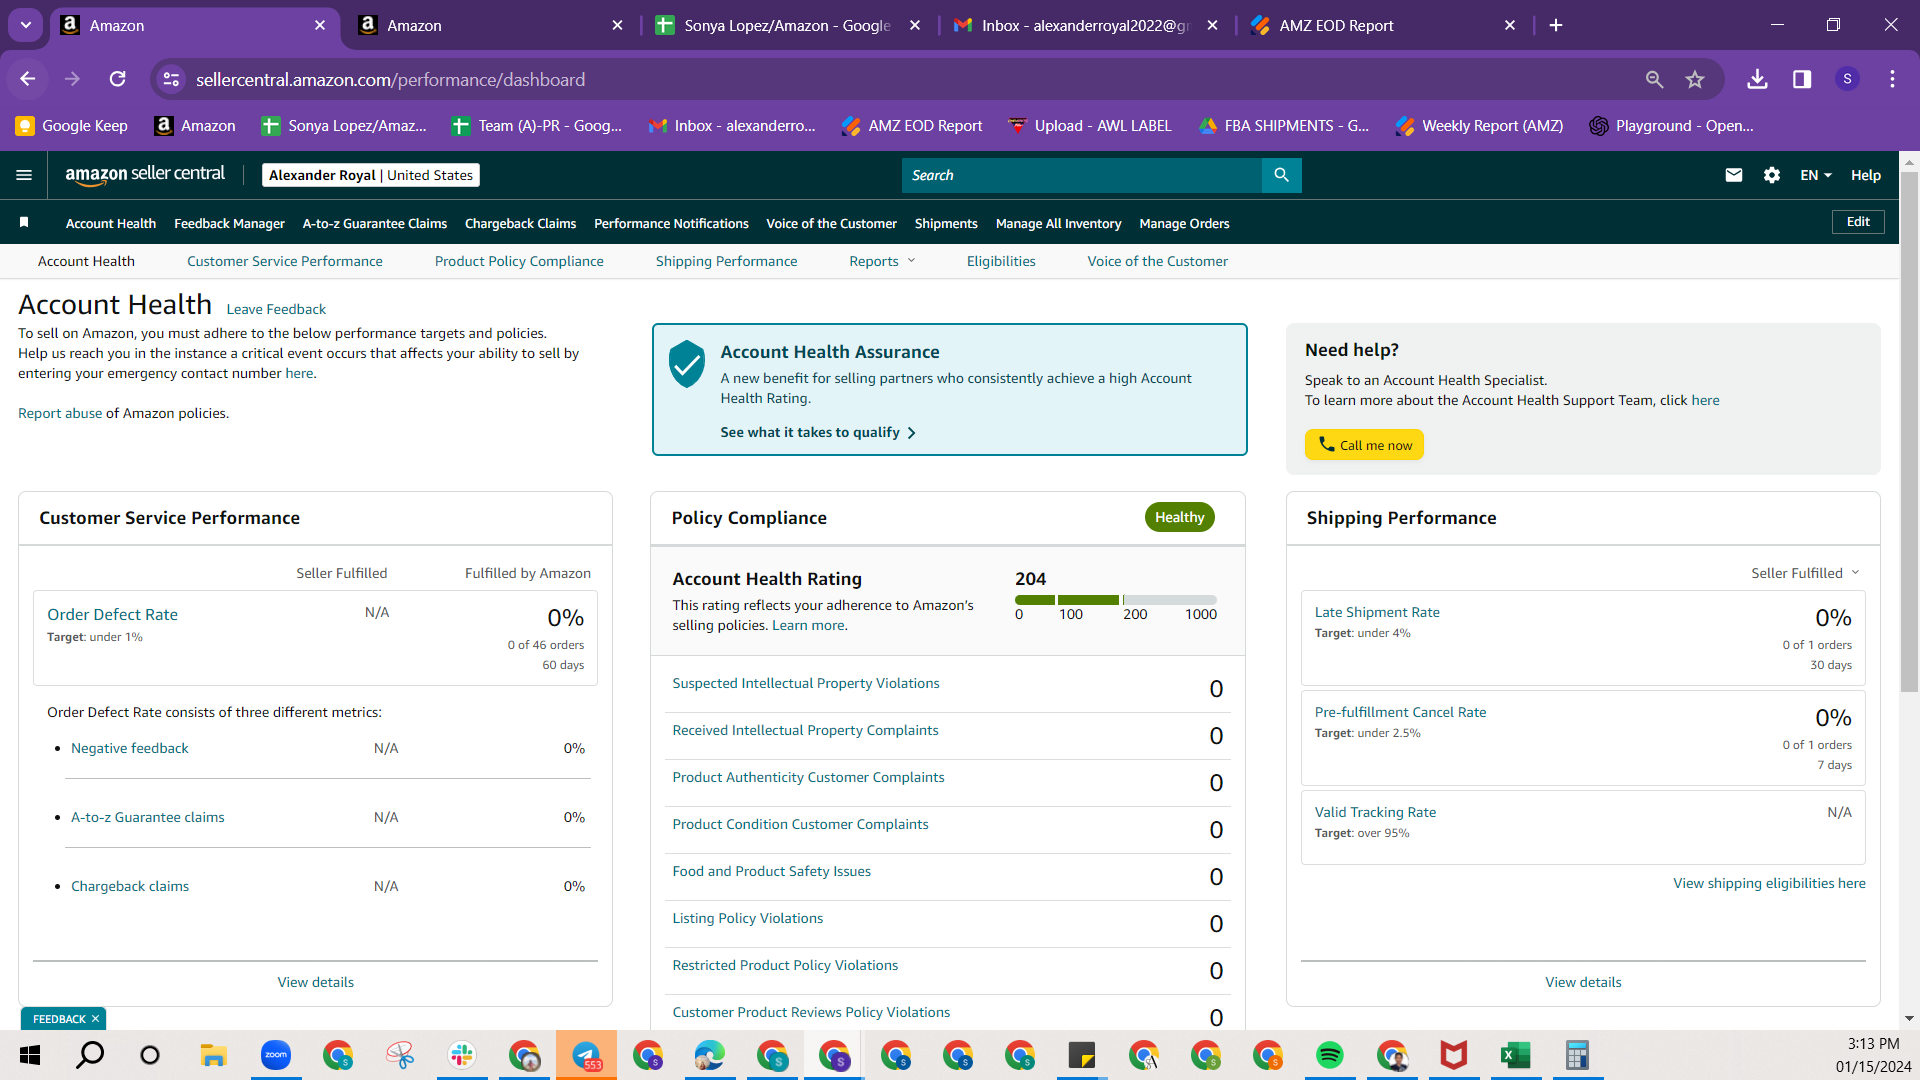Open Suspected Intellectual Property Violations link
Viewport: 1920px width, 1080px height.
805,683
